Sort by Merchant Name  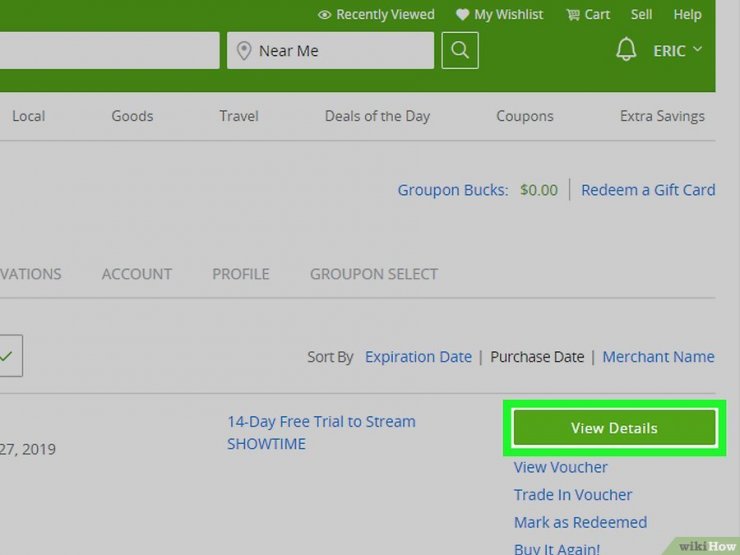click(658, 357)
